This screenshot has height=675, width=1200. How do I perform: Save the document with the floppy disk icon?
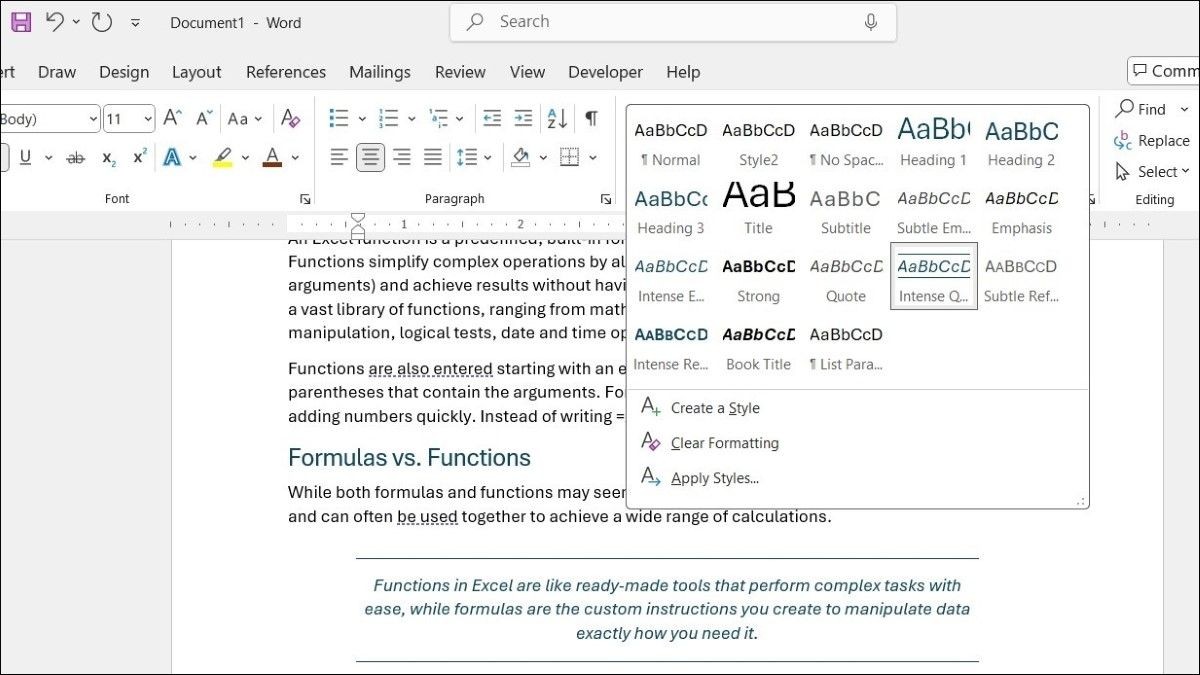21,22
